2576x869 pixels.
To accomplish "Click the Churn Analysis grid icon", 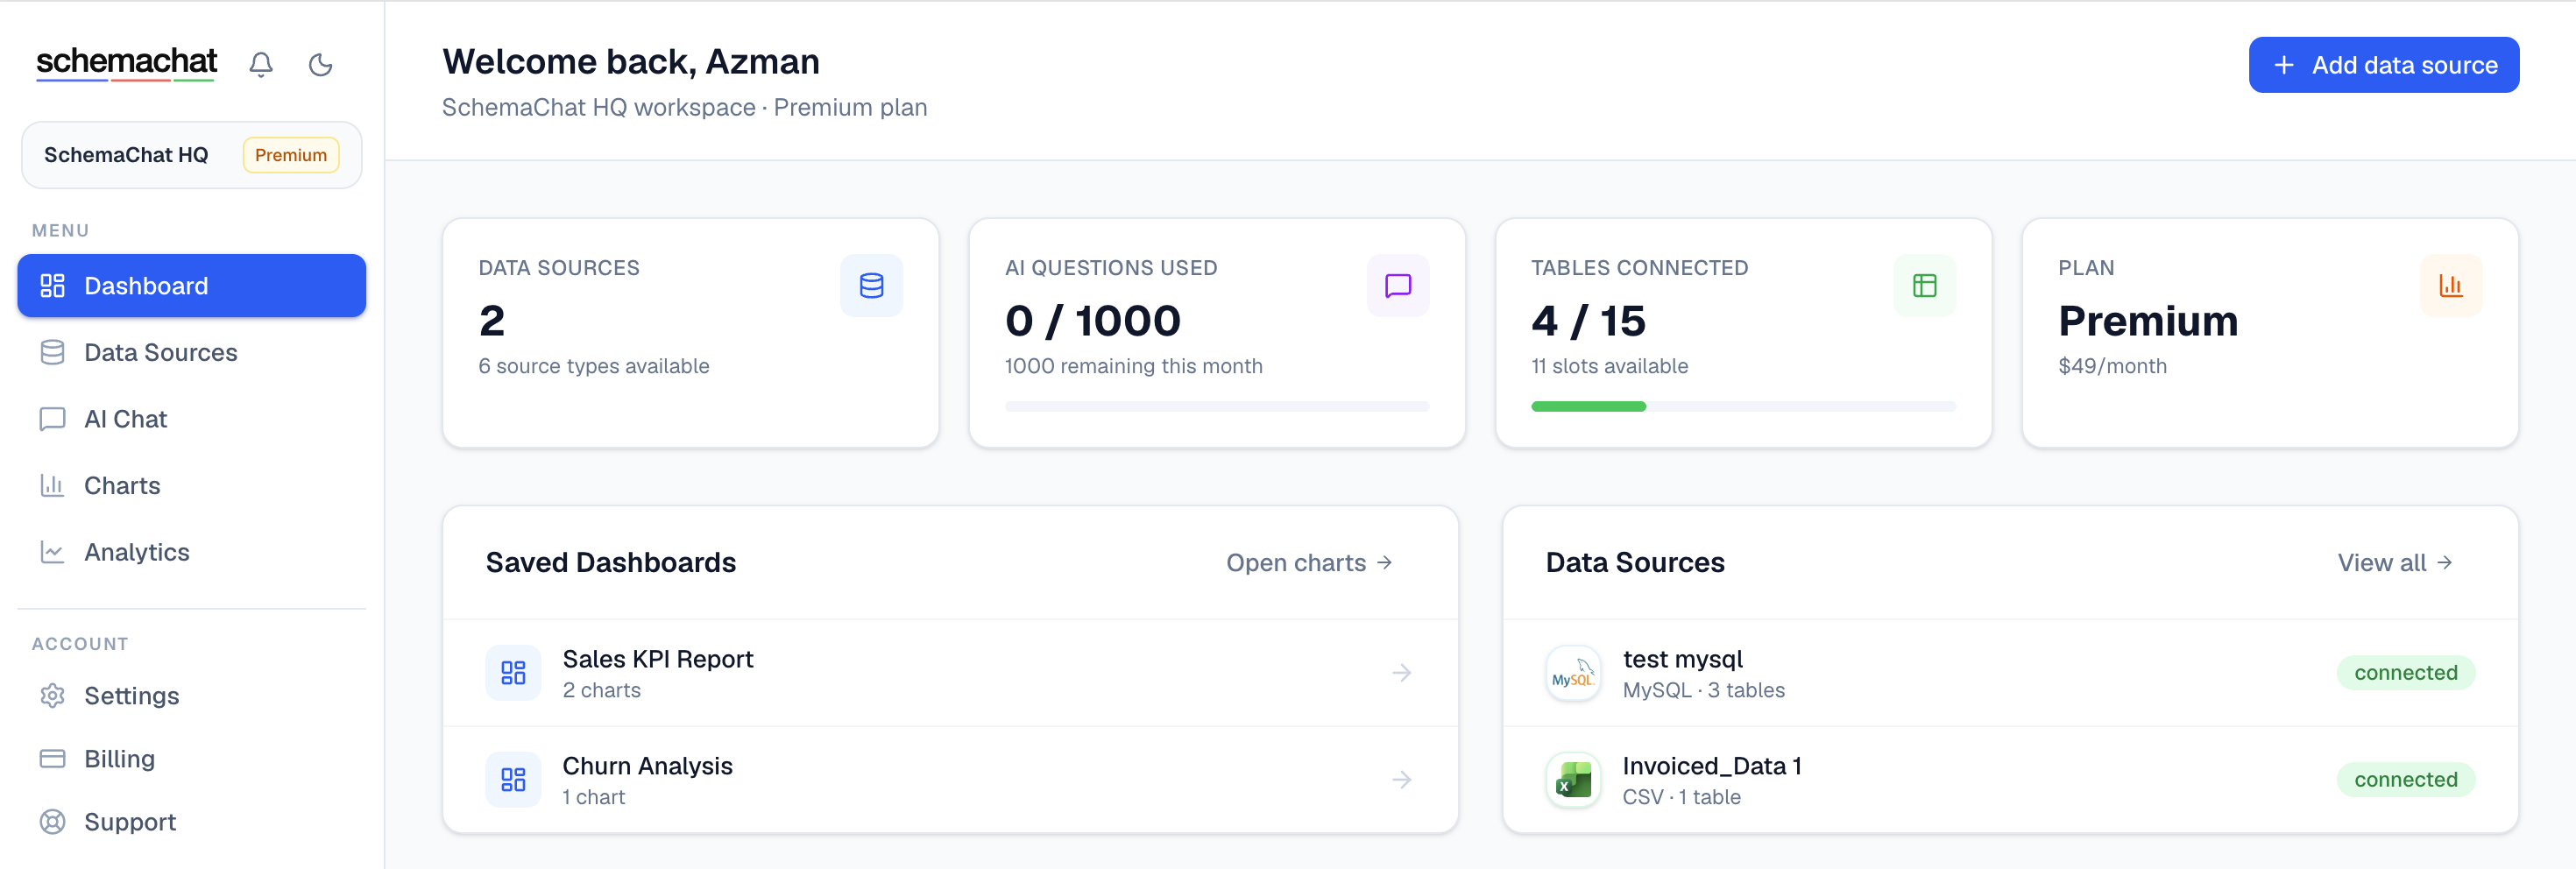I will pyautogui.click(x=513, y=780).
